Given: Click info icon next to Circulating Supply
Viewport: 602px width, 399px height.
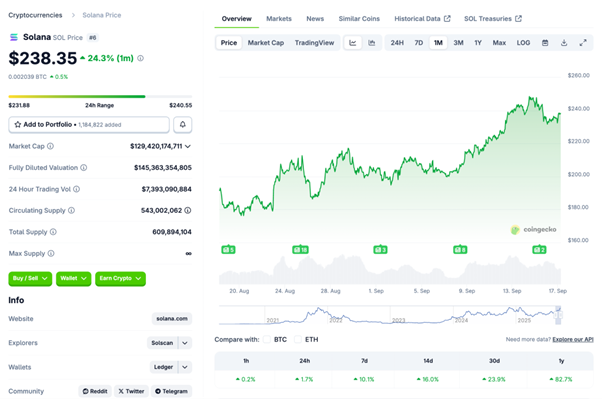Looking at the screenshot, I should 71,210.
